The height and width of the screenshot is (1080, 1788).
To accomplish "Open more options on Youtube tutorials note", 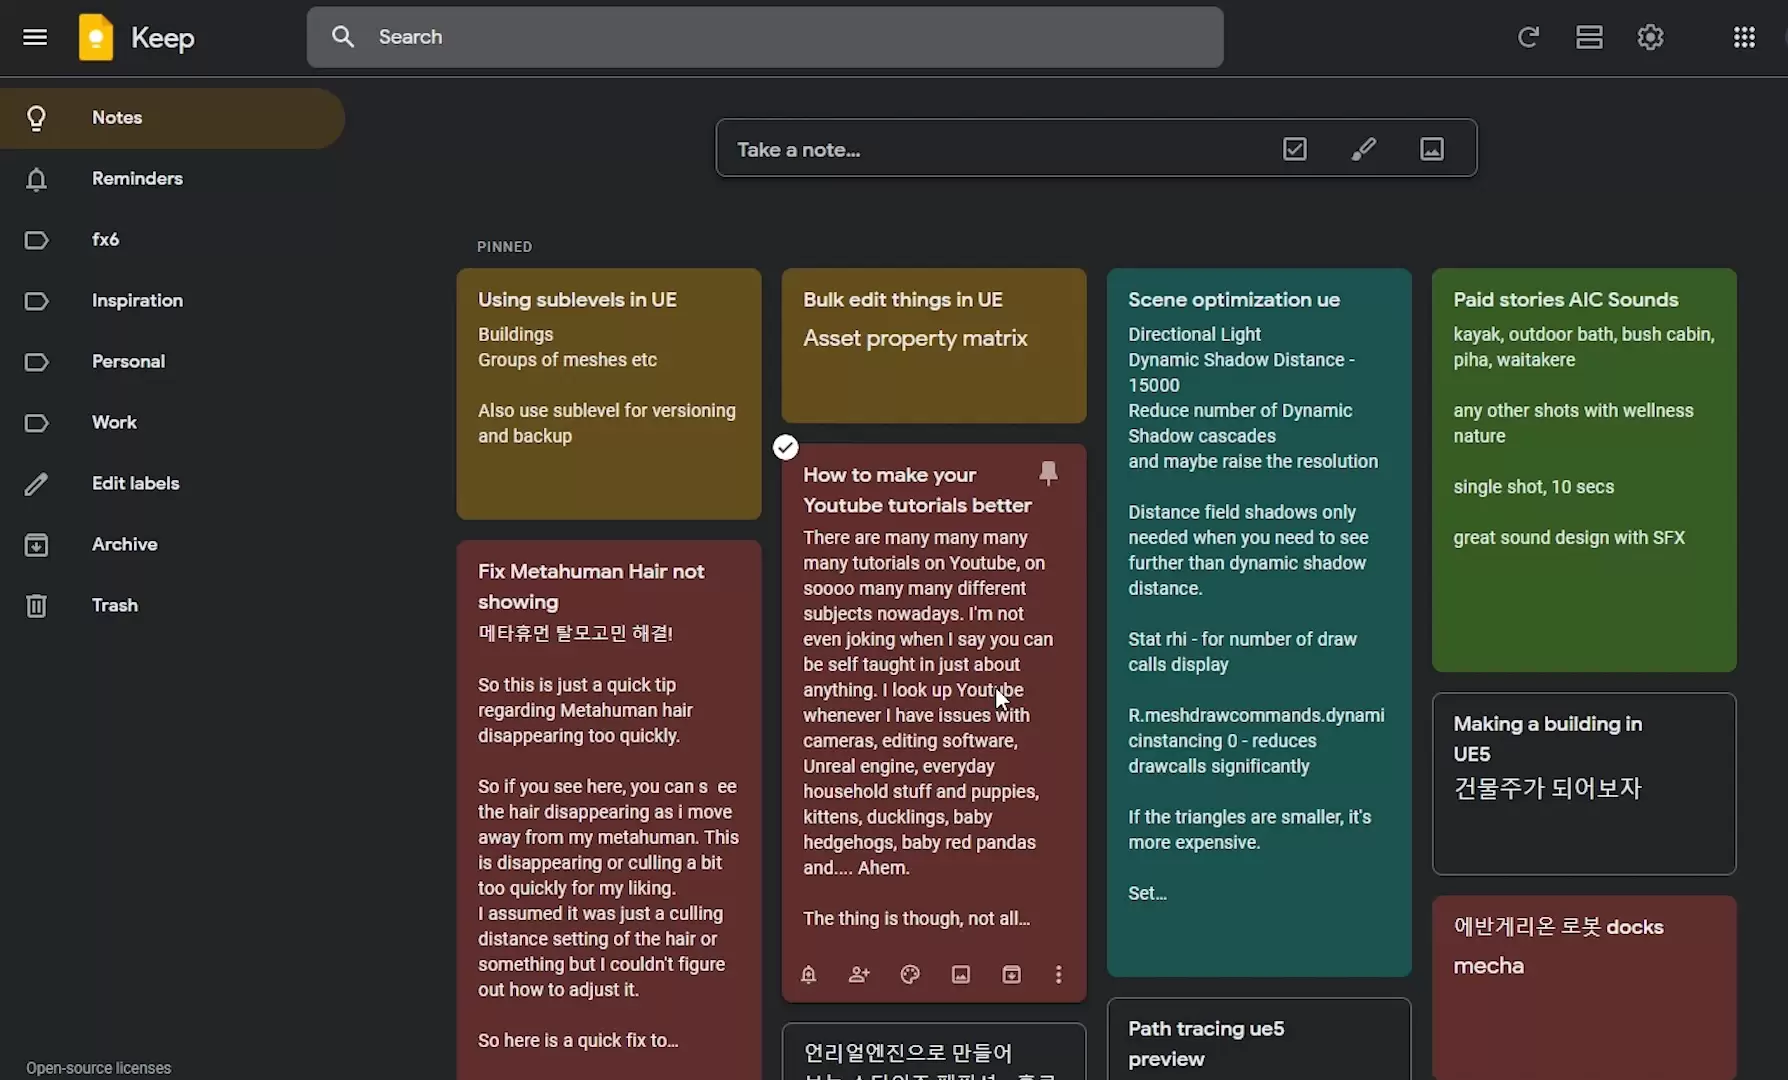I will 1059,974.
